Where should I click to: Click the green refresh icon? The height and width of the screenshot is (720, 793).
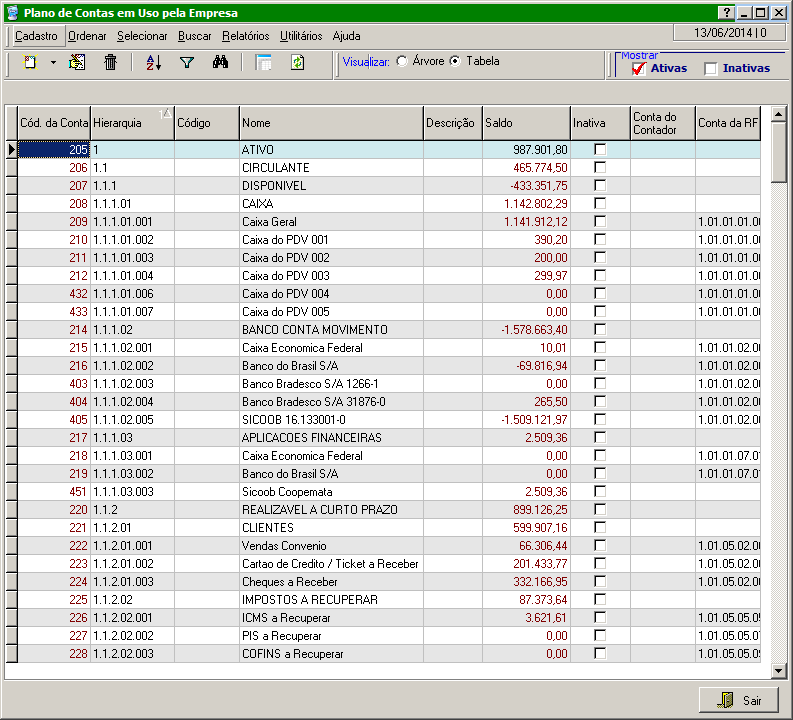297,63
